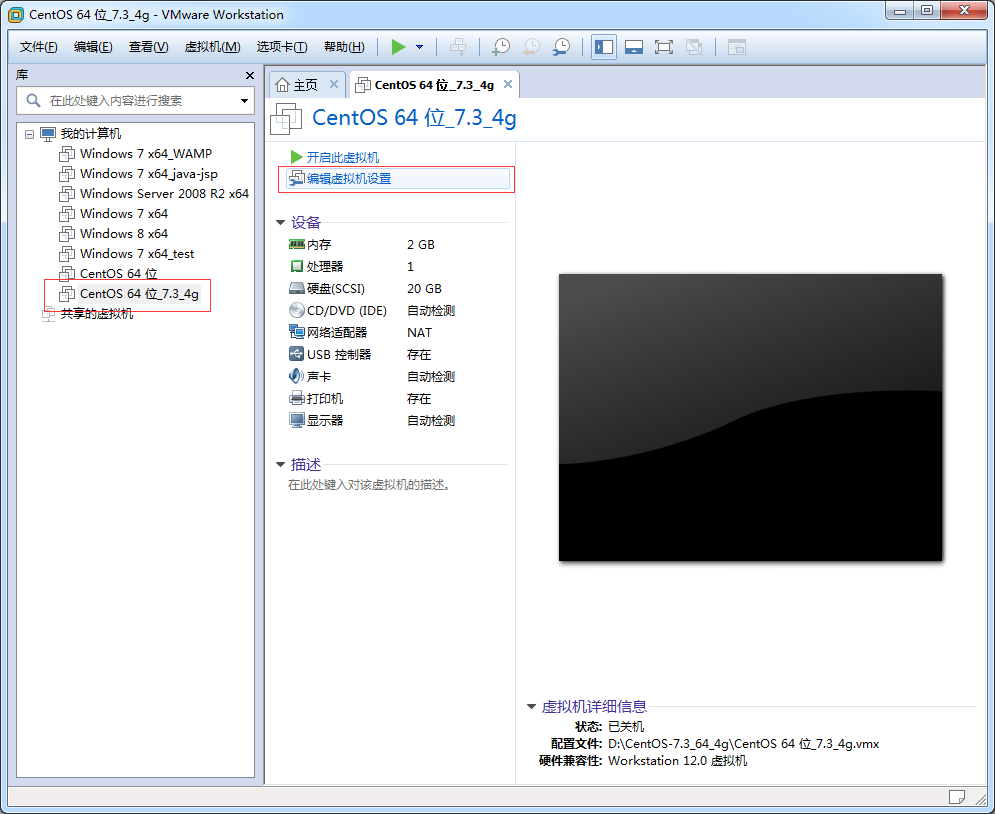Toggle the thumbnail bar view icon
995x814 pixels.
click(x=633, y=47)
